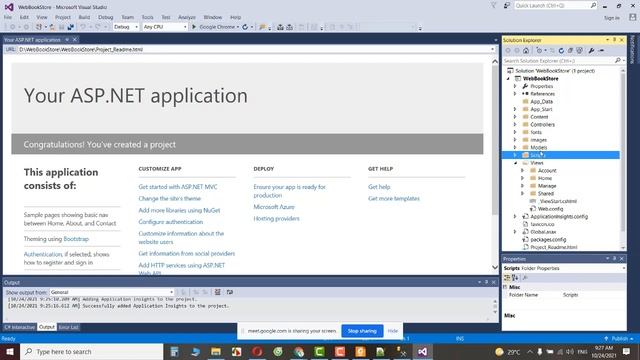Click Publish in the status bar
The width and height of the screenshot is (640, 360).
click(x=620, y=339)
